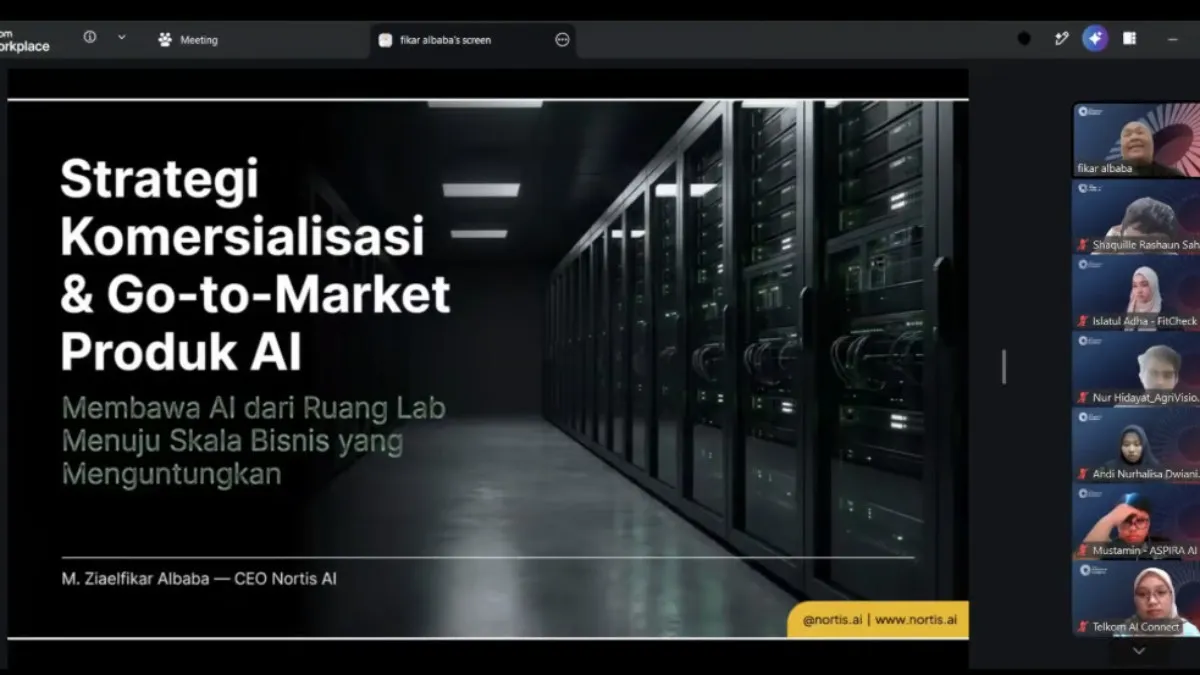Select Shaquille Rashaun's video thumbnail
1200x675 pixels.
tap(1136, 216)
